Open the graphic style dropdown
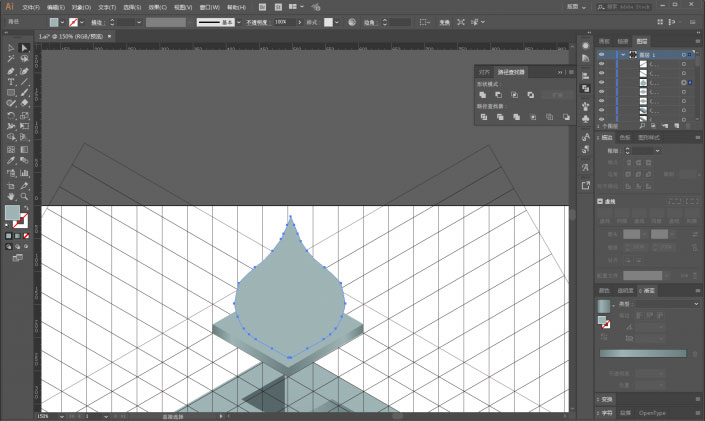The image size is (705, 421). click(337, 22)
